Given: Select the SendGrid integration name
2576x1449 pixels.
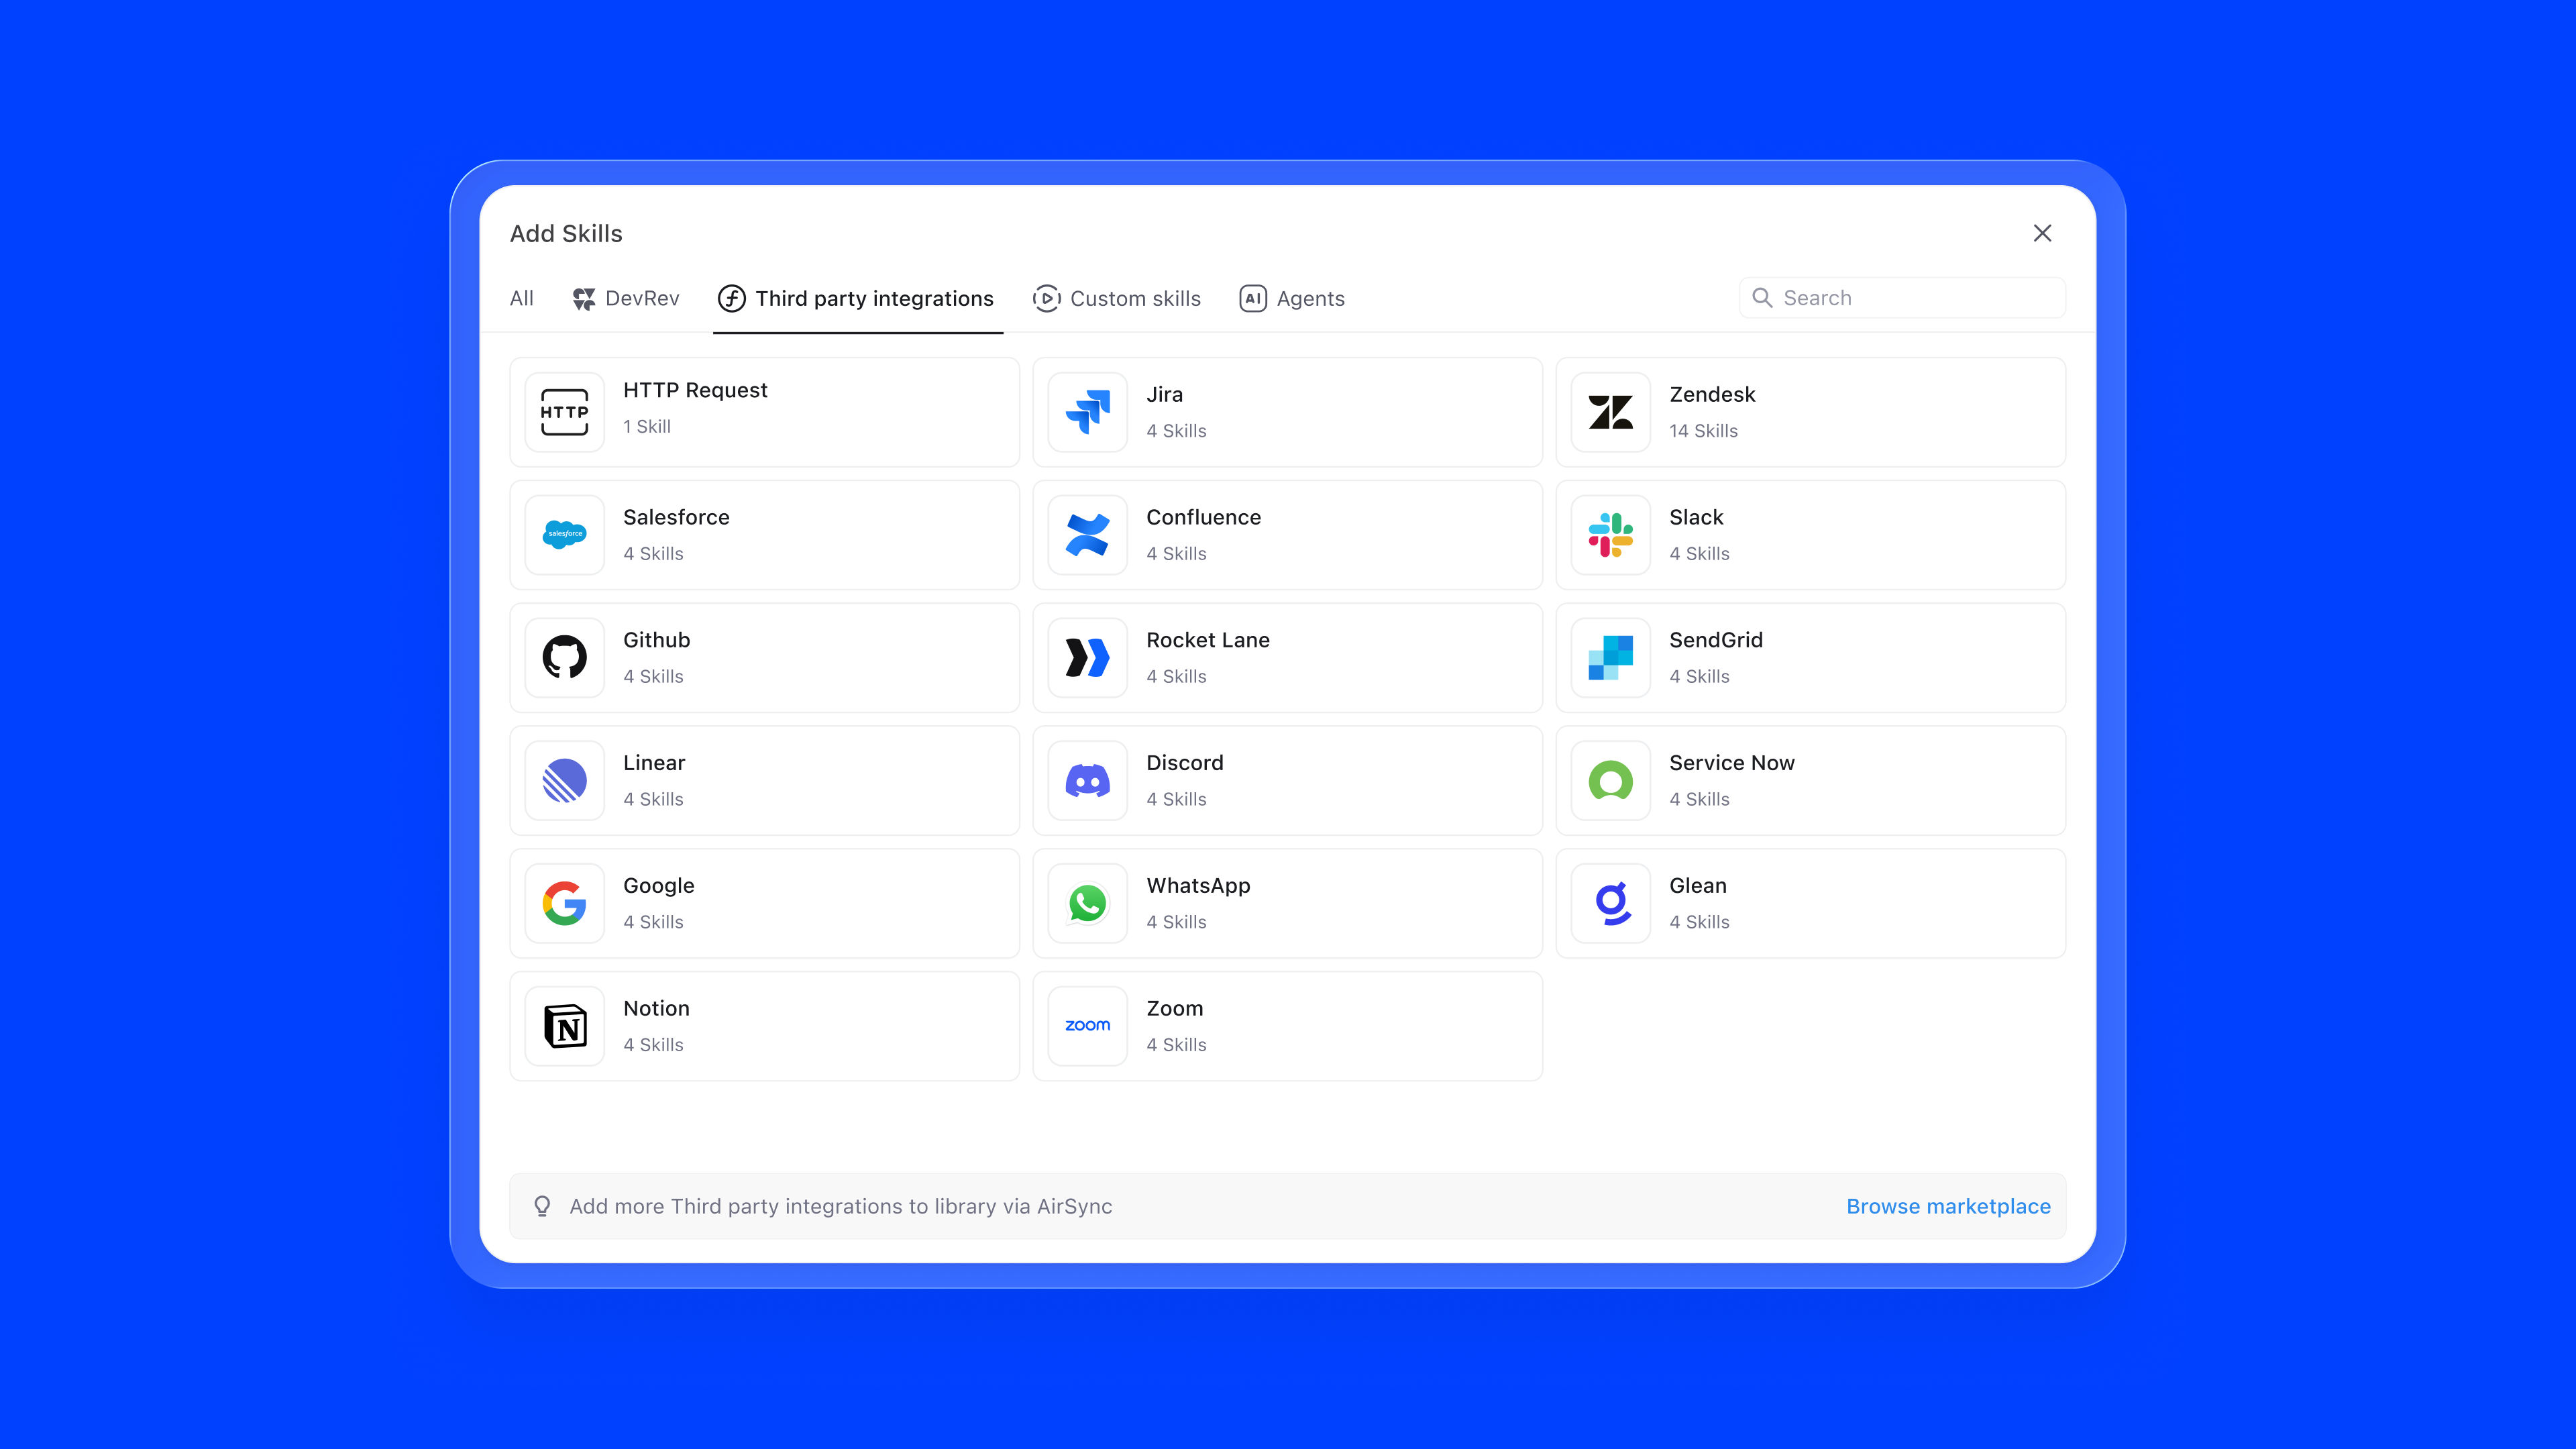Looking at the screenshot, I should (1716, 640).
